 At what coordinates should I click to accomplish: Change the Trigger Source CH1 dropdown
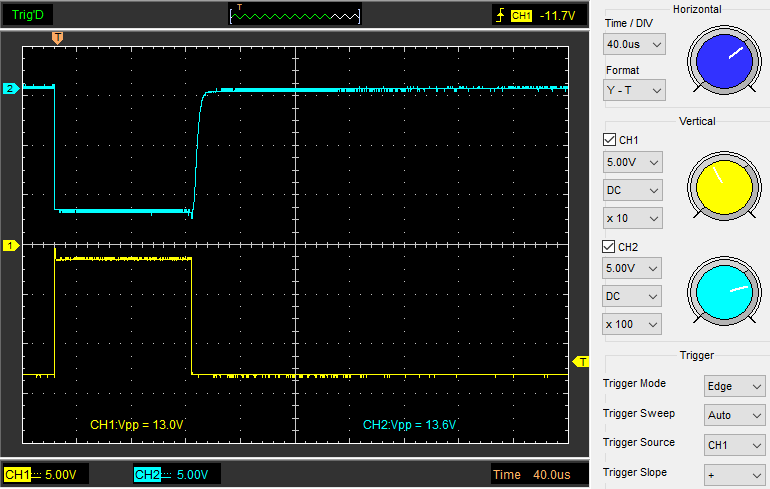coord(734,445)
